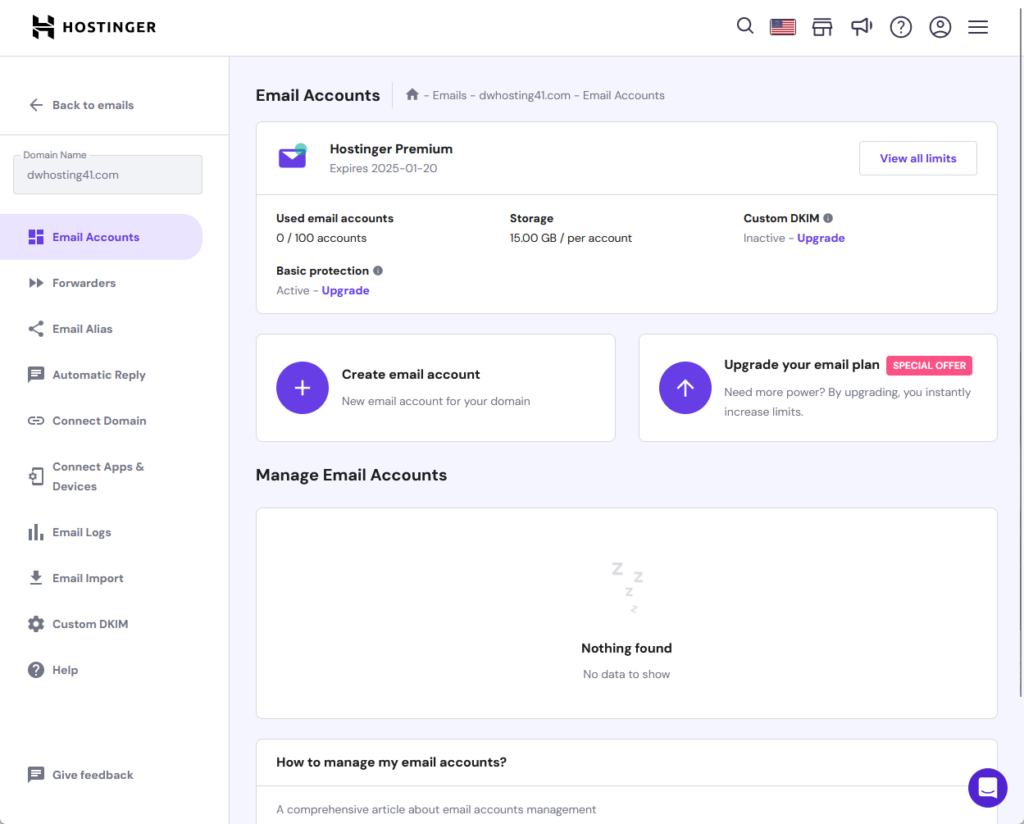Click the SPECIAL OFFER badge

point(929,366)
